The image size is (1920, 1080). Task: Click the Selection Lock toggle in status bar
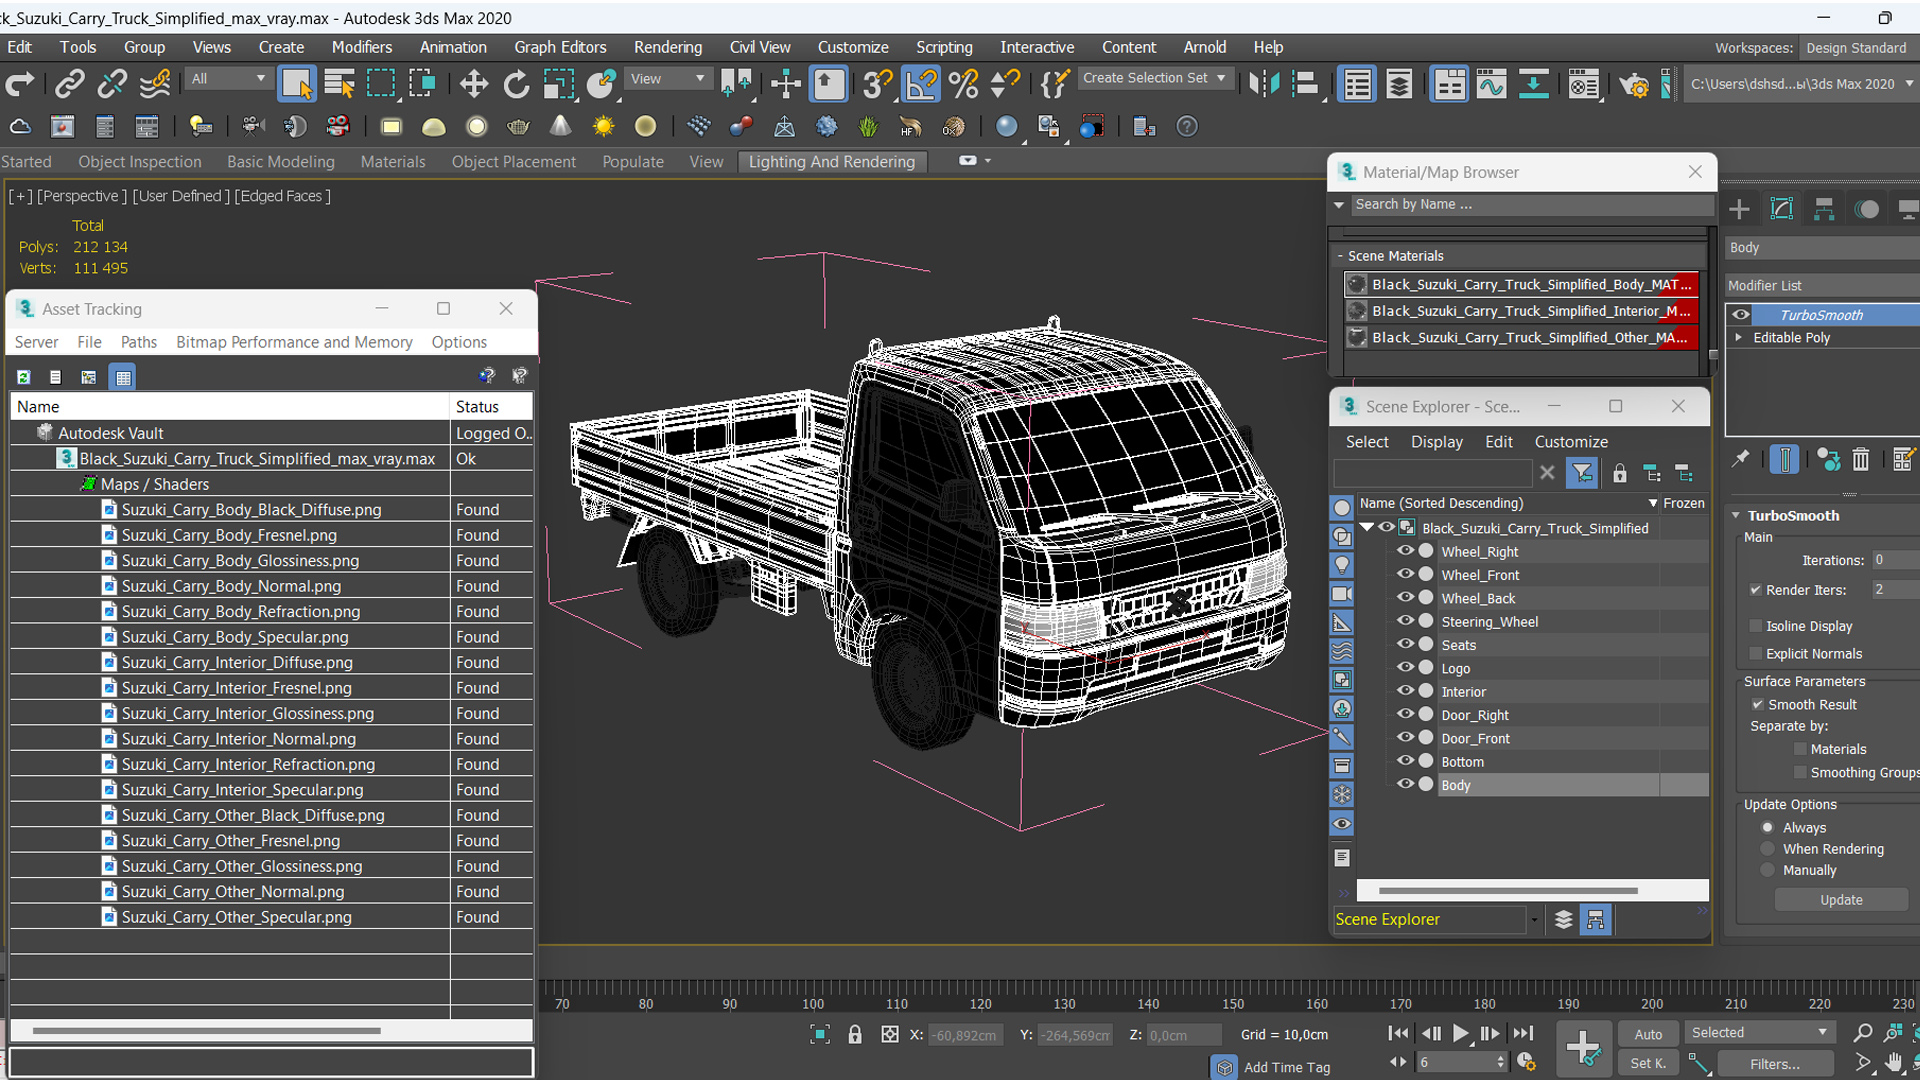click(855, 1035)
